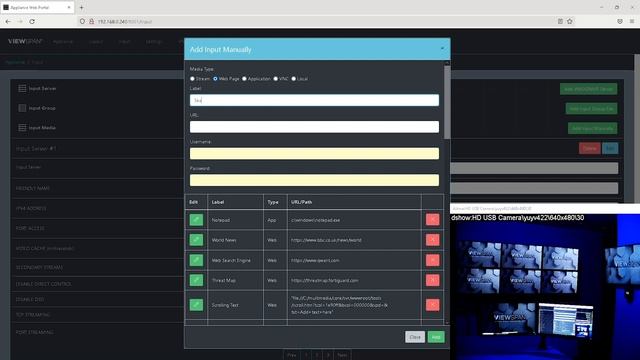This screenshot has width=640, height=360.
Task: Click the Close button in dialog
Action: [415, 337]
